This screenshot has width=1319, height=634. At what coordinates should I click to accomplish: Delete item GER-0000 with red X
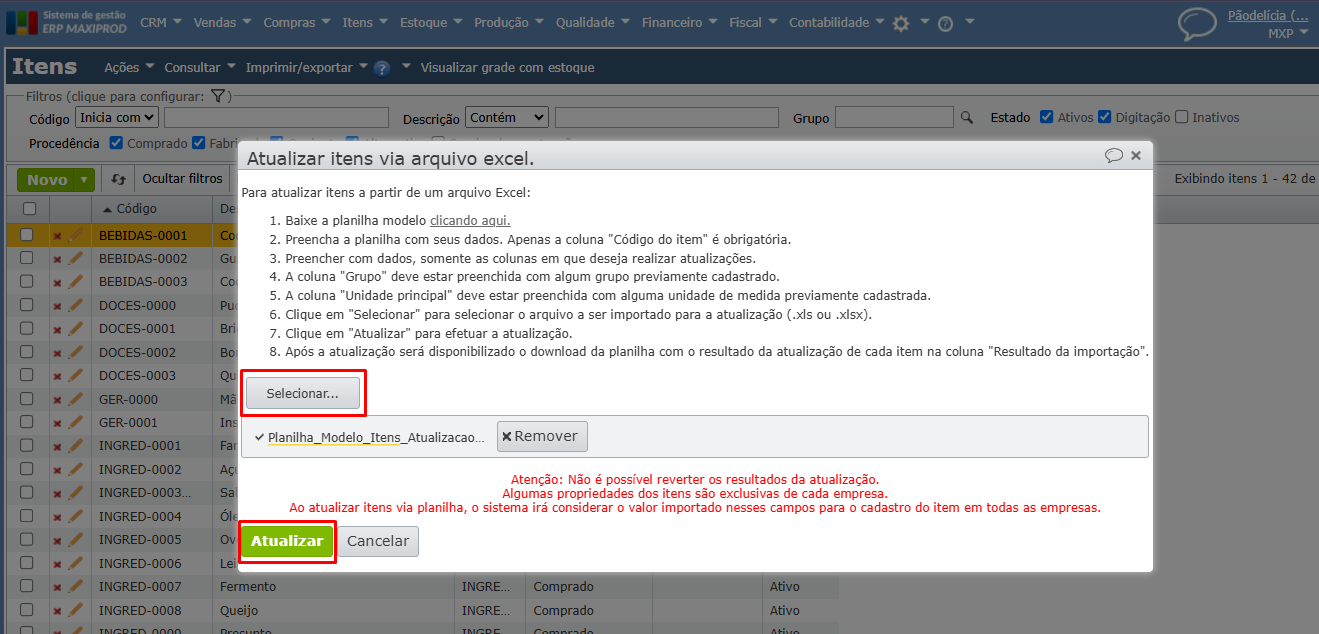pyautogui.click(x=57, y=400)
